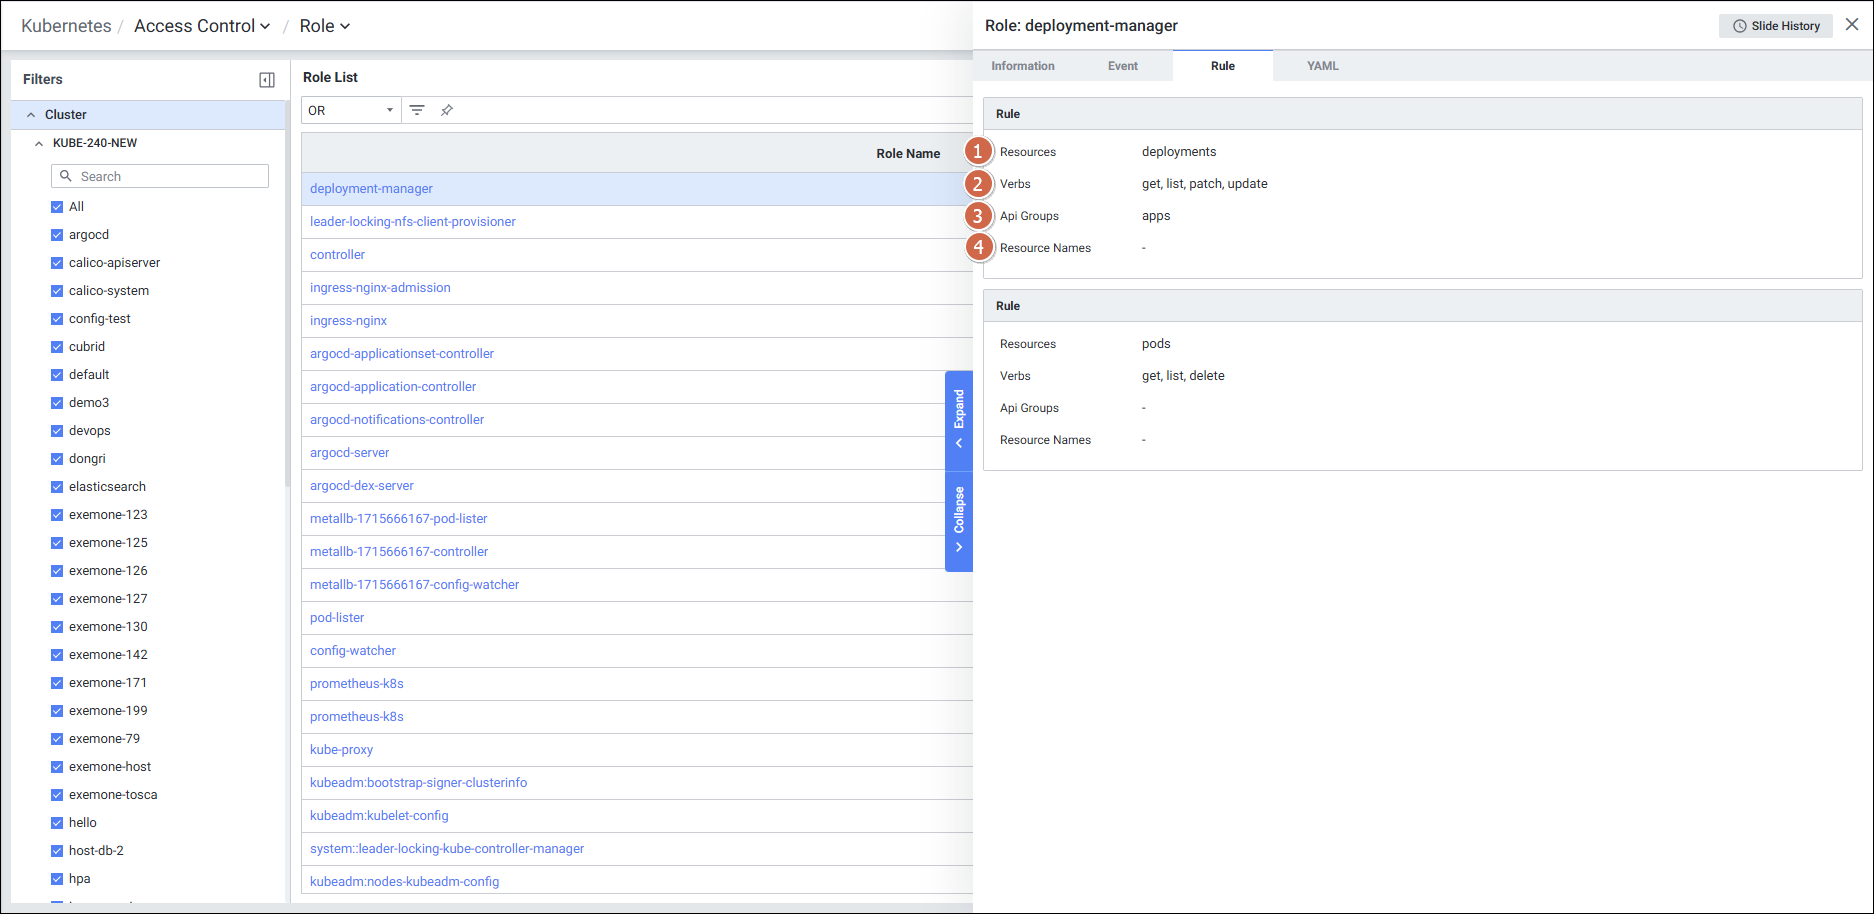Switch to the Information tab
Viewport: 1874px width, 914px height.
click(1022, 66)
